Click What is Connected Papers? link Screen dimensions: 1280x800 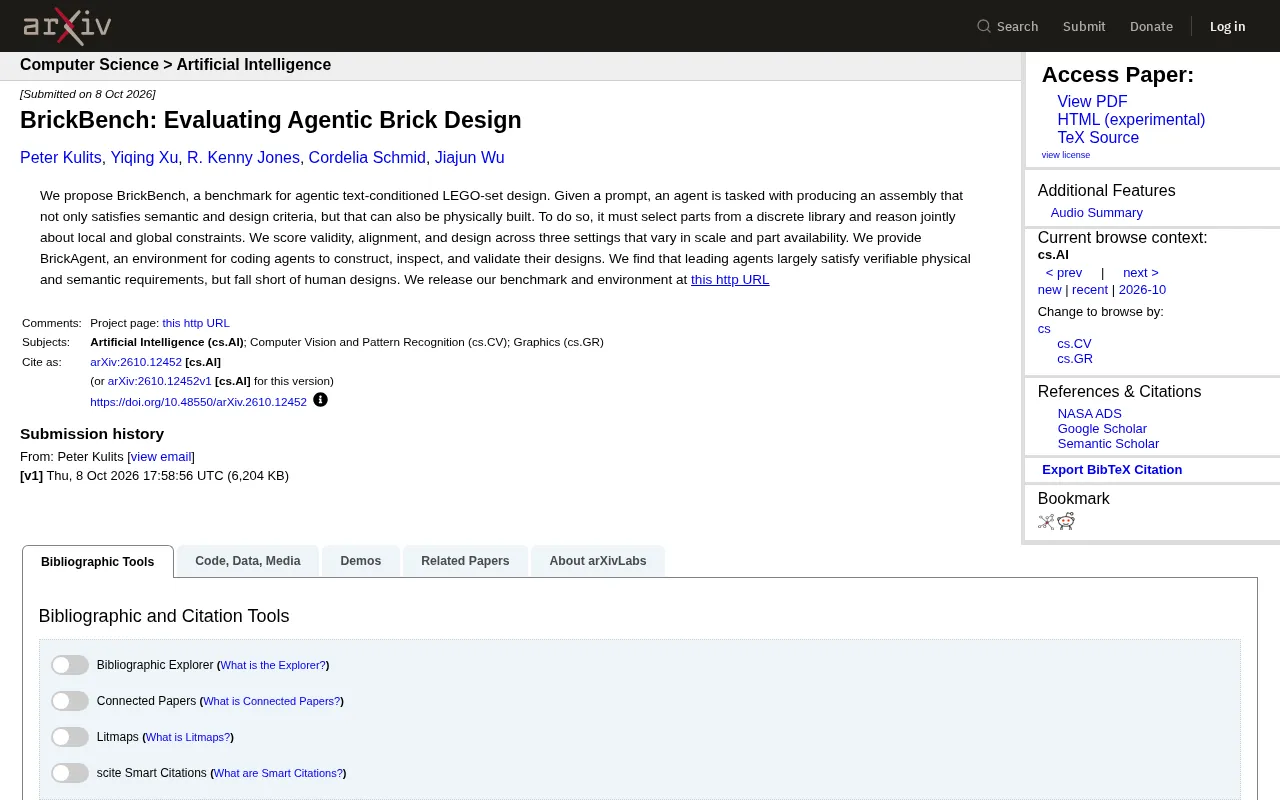(x=272, y=702)
